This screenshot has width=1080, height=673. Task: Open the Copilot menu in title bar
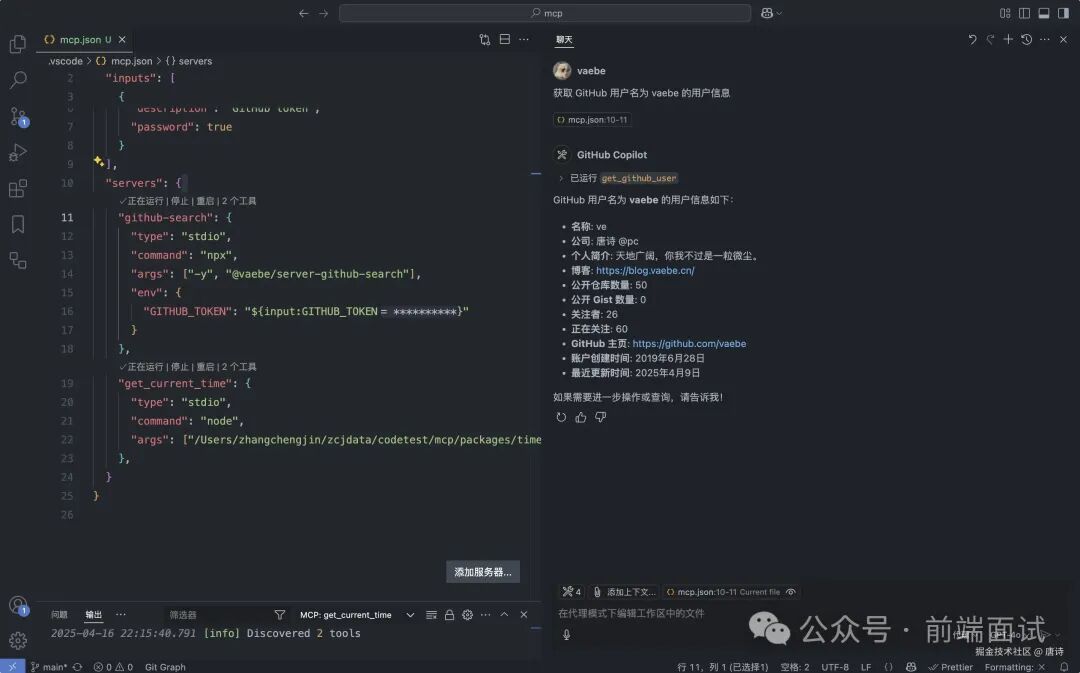pyautogui.click(x=771, y=13)
